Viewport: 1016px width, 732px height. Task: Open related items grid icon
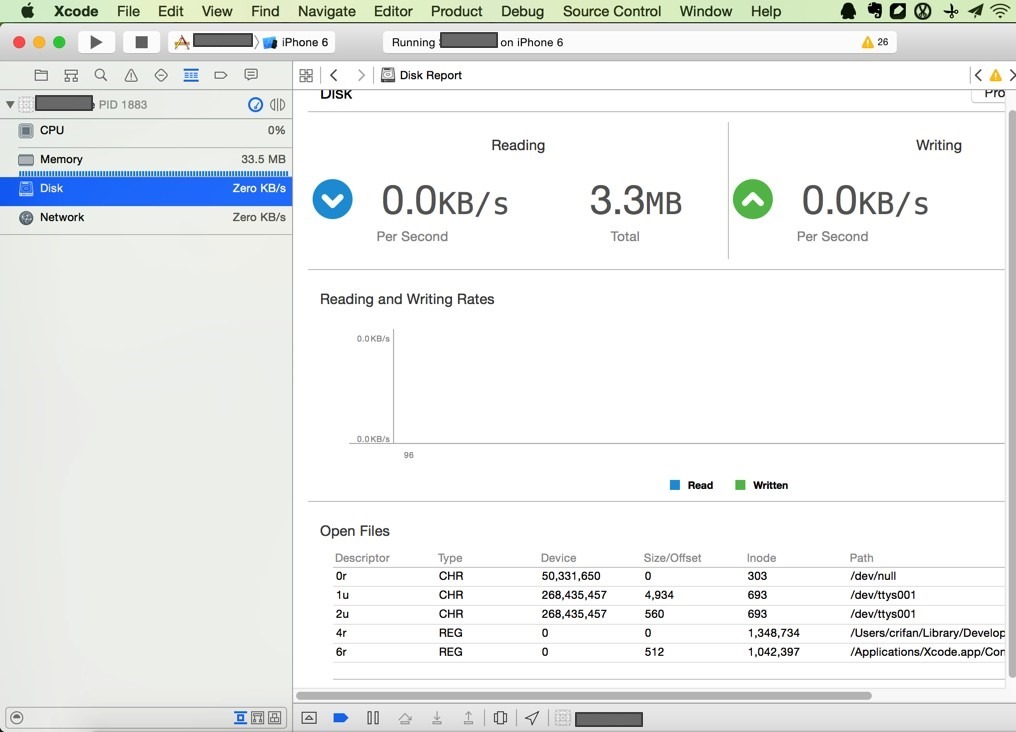pyautogui.click(x=306, y=75)
